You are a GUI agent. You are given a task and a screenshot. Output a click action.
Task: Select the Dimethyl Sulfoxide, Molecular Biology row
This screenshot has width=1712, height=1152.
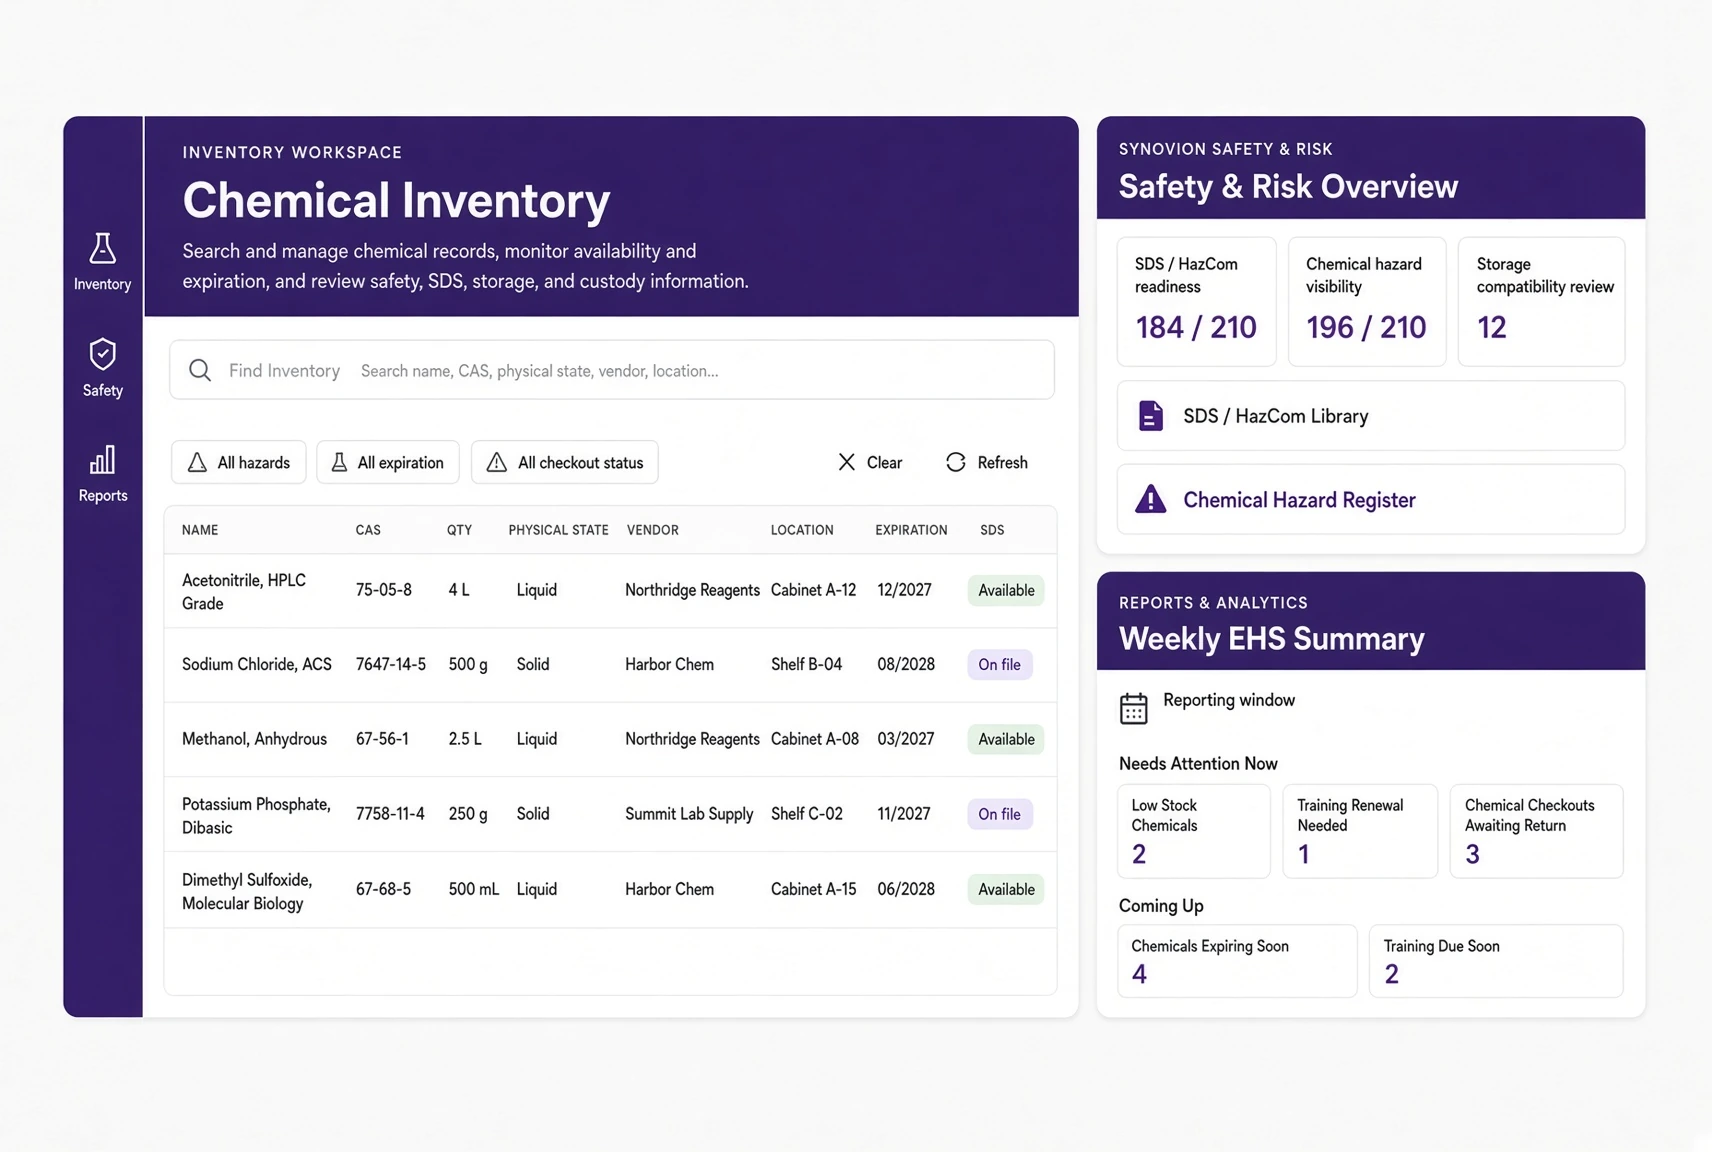click(x=610, y=890)
